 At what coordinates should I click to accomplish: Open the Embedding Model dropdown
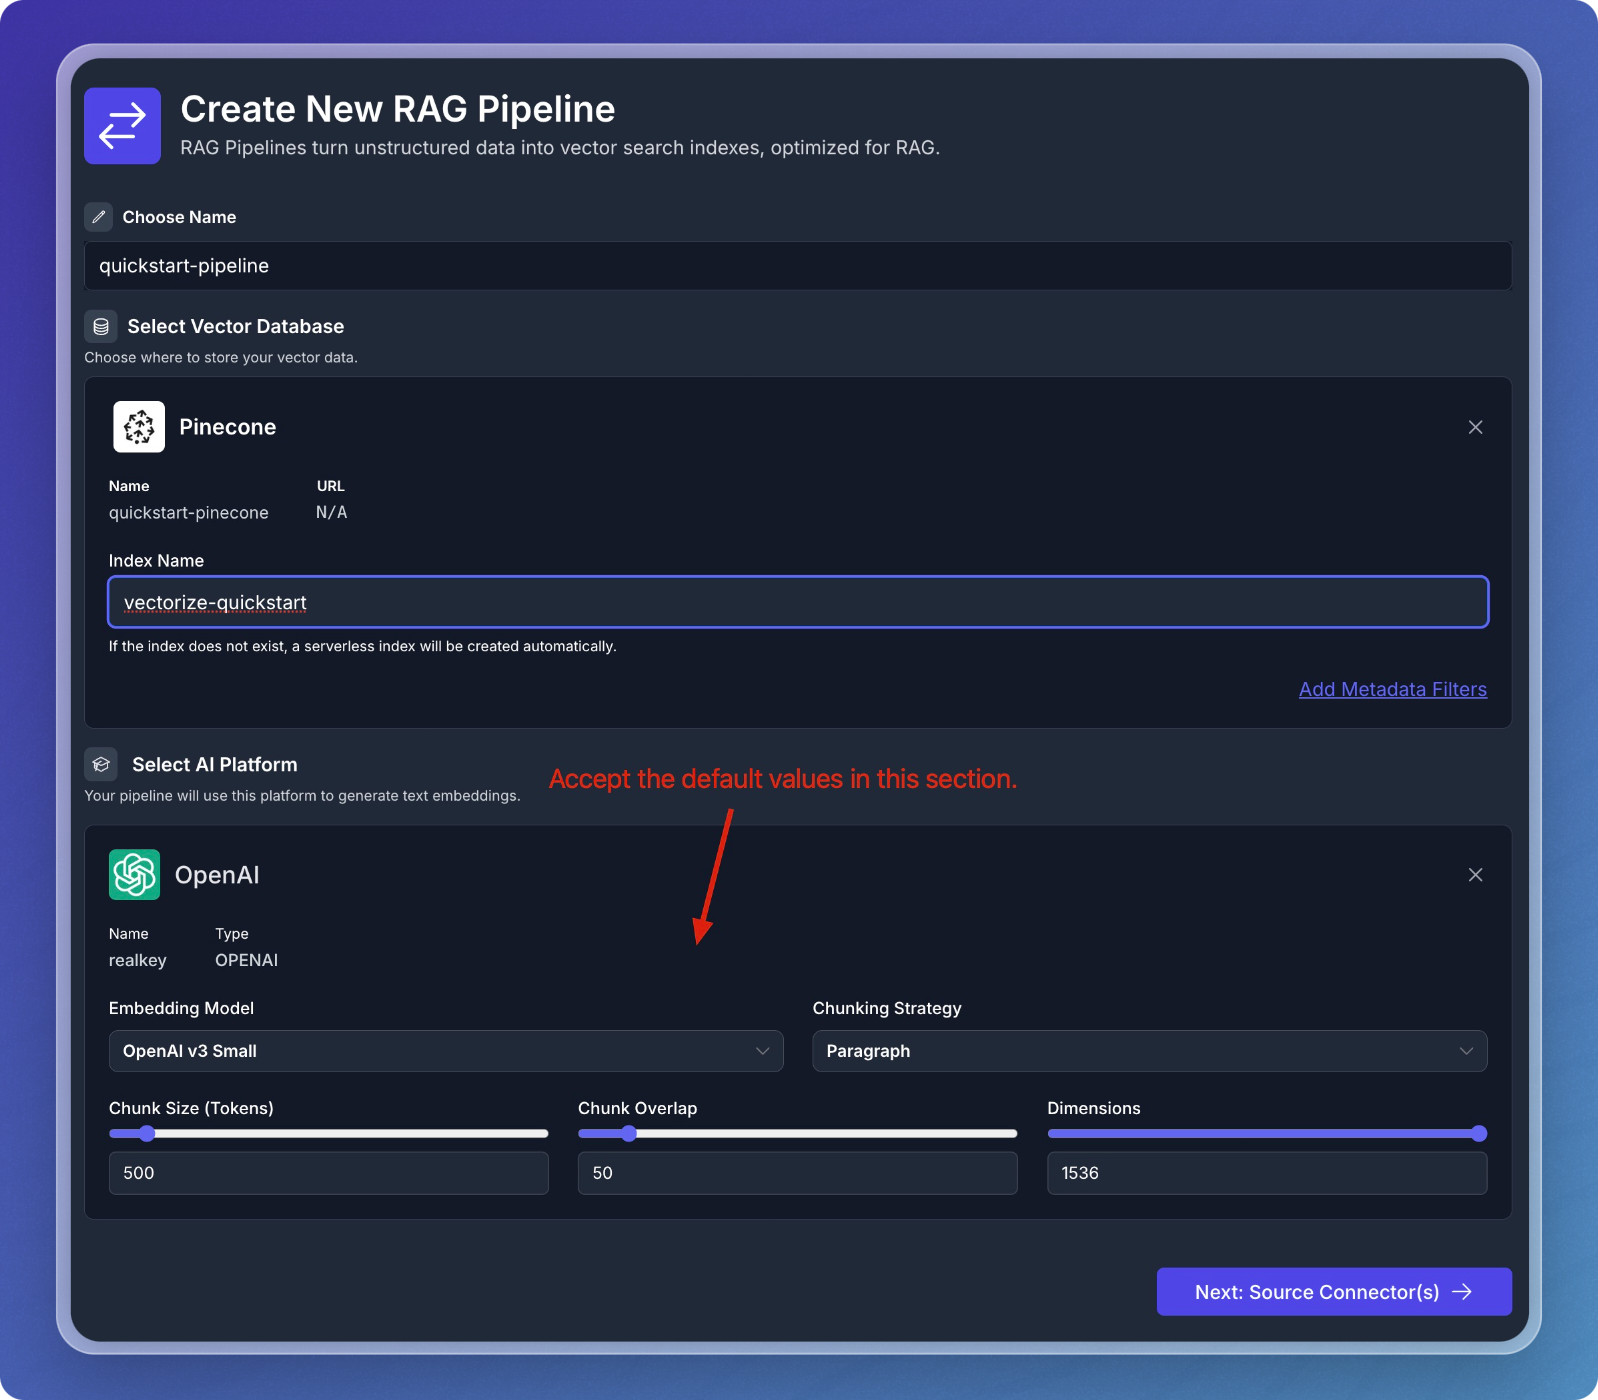pyautogui.click(x=446, y=1051)
